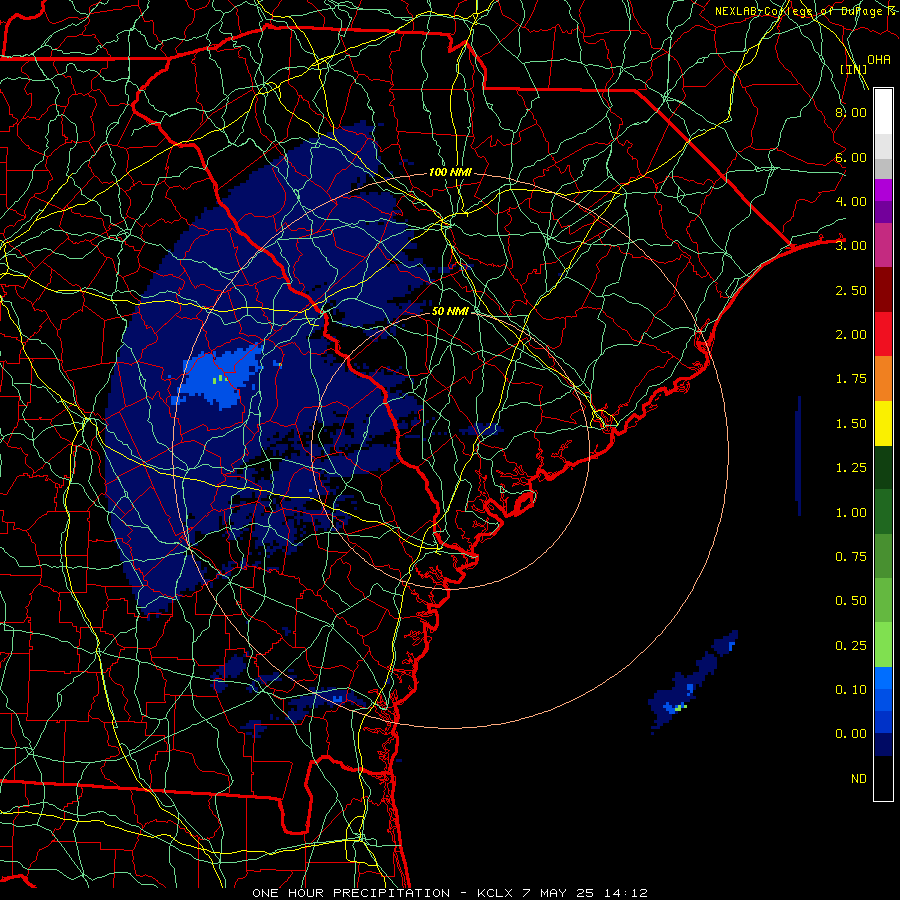The width and height of the screenshot is (900, 900).
Task: Click the narrow vertical blue strip offshore
Action: point(798,456)
